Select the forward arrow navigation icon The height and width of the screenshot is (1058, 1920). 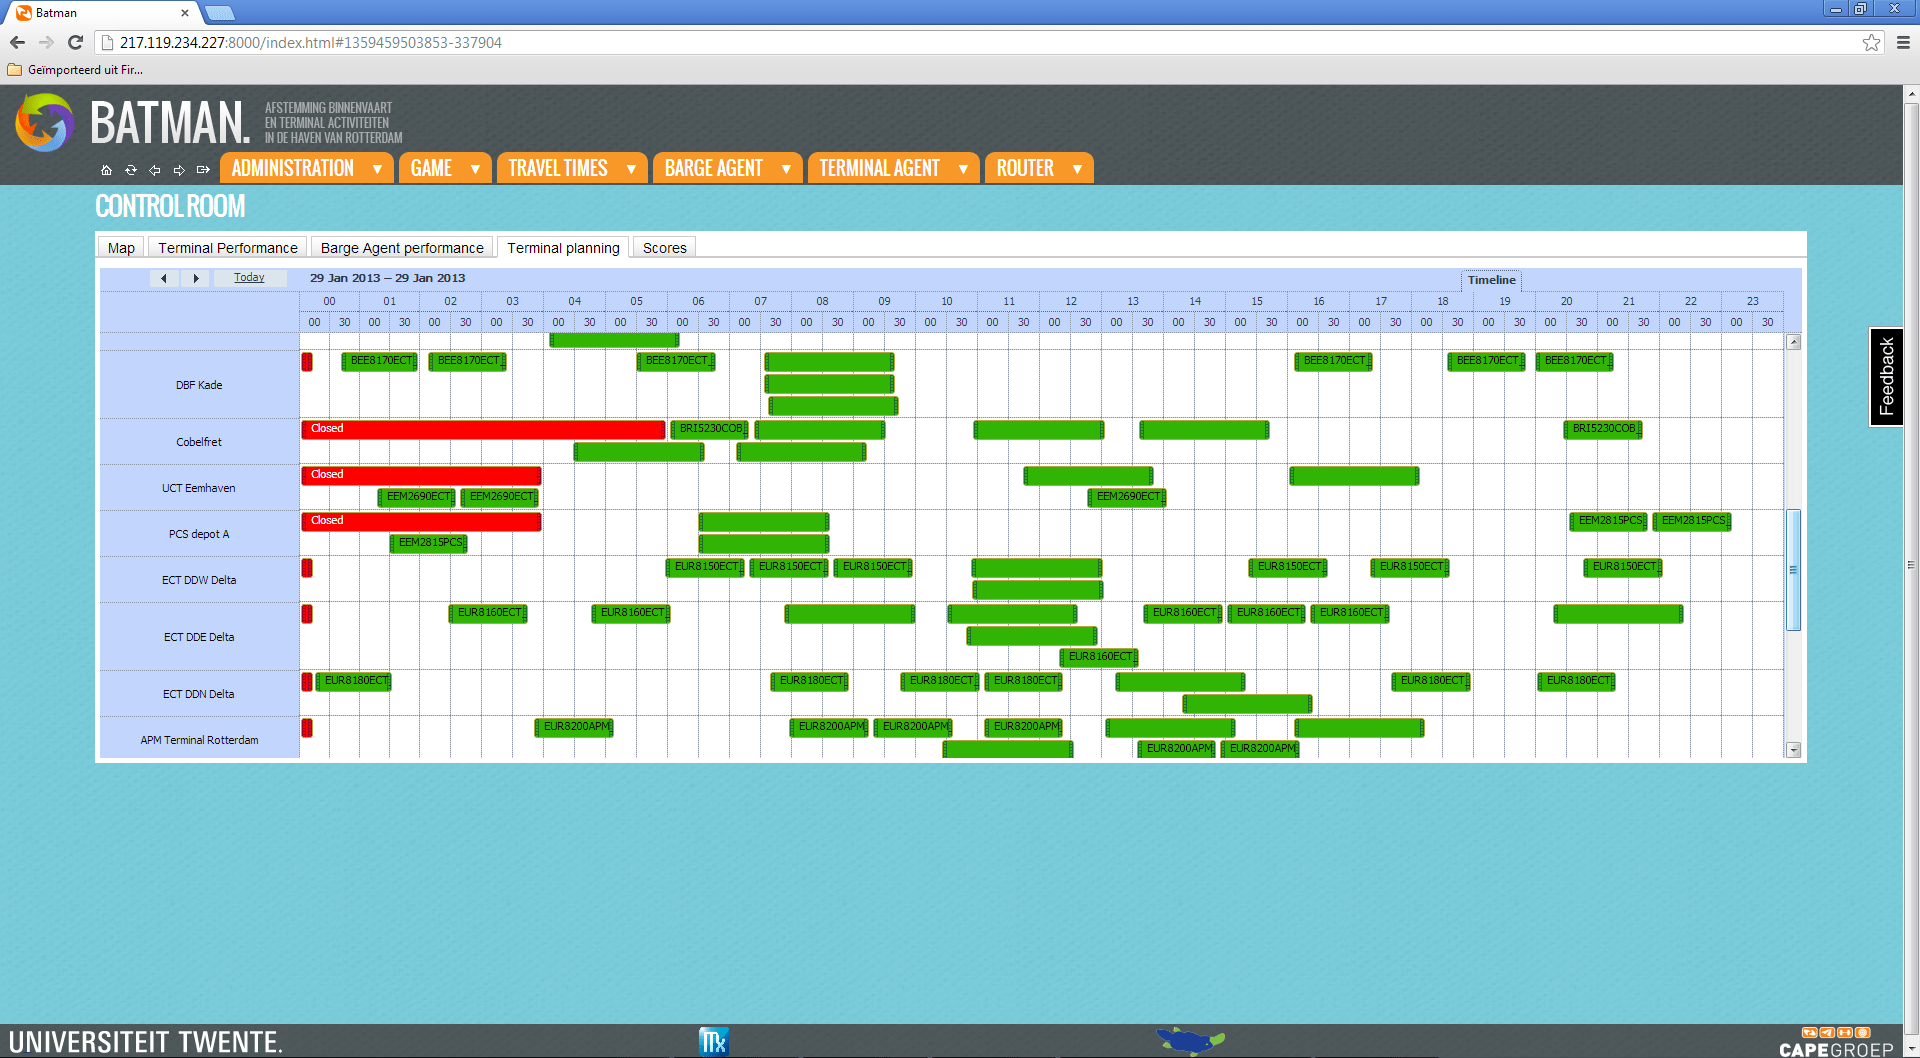[179, 170]
